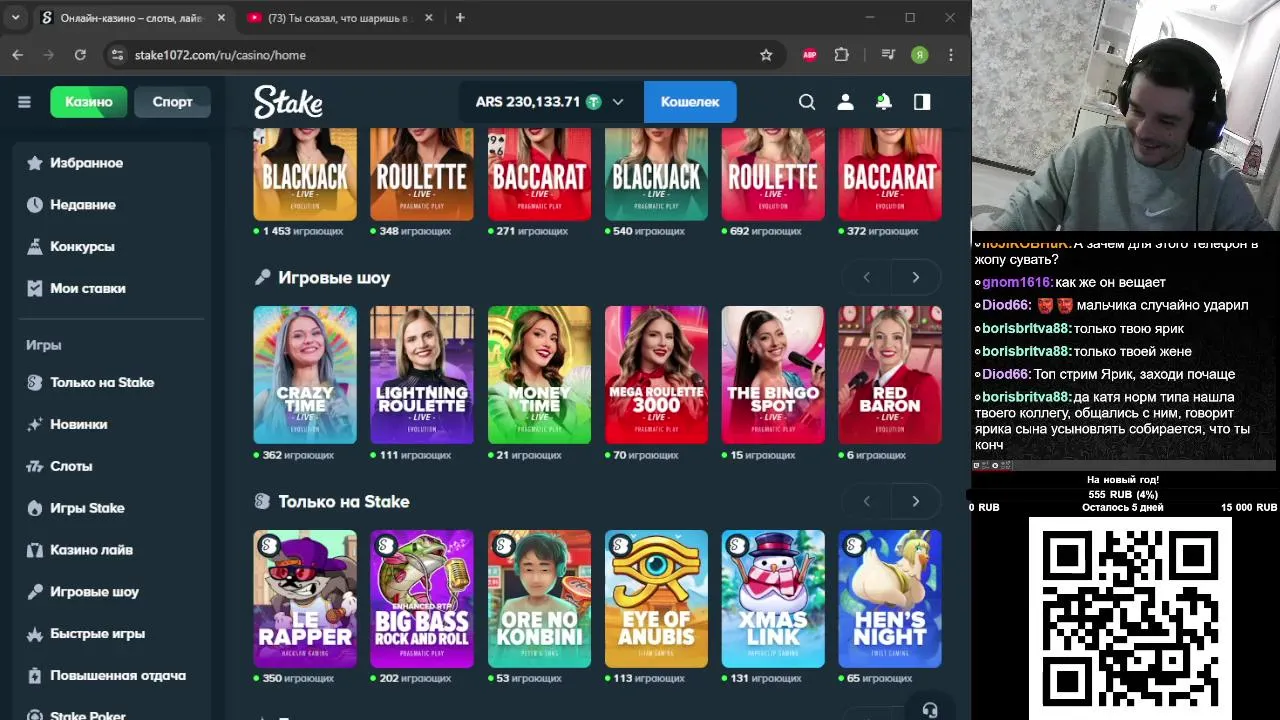Open the Lightning Roulette game card
Image resolution: width=1280 pixels, height=720 pixels.
(x=422, y=375)
